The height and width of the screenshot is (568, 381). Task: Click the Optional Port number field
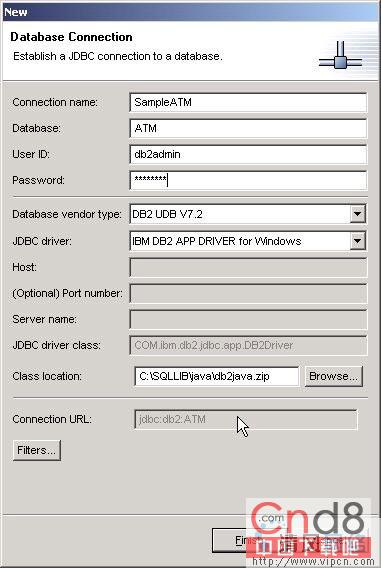[x=248, y=293]
